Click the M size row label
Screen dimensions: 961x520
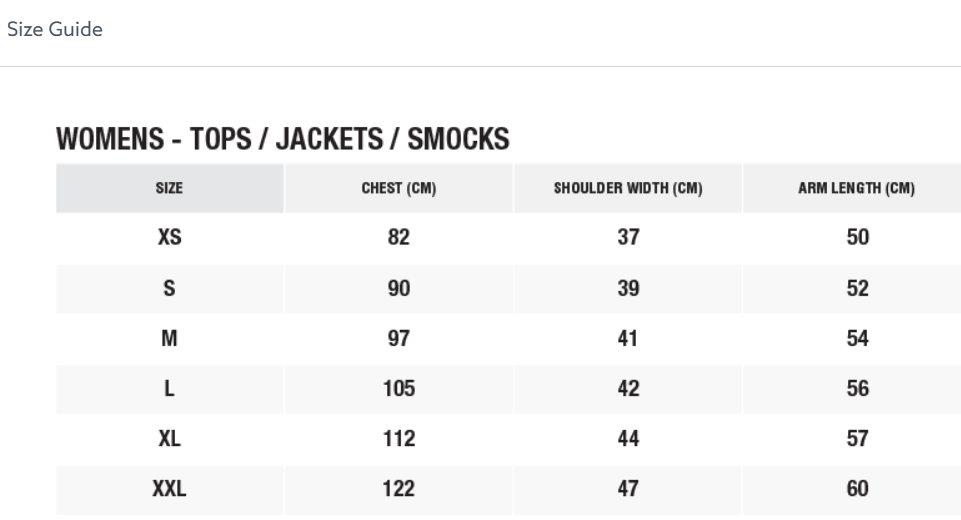(169, 338)
